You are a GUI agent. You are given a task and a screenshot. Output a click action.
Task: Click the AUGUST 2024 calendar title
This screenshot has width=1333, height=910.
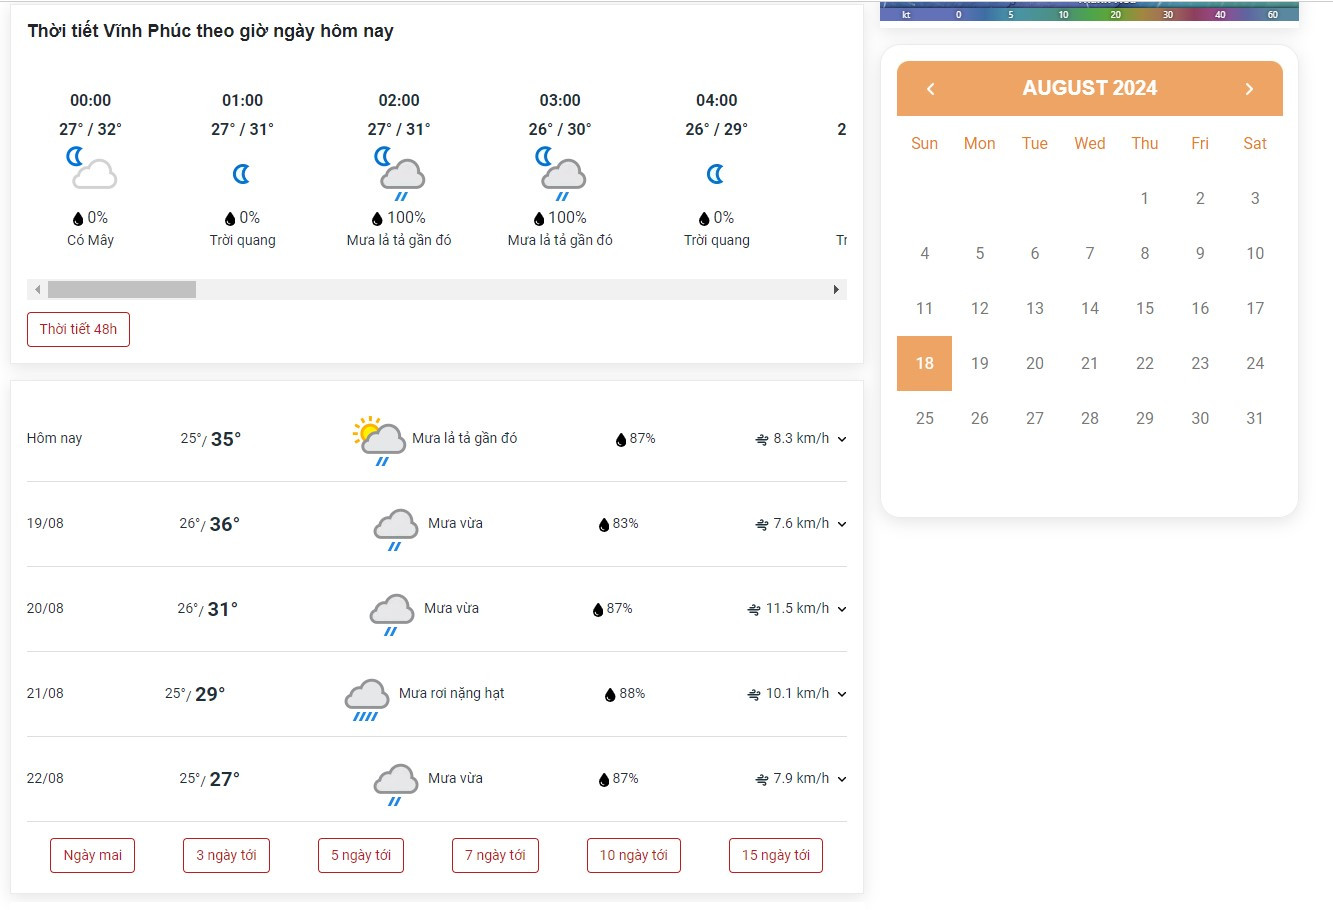(1089, 88)
